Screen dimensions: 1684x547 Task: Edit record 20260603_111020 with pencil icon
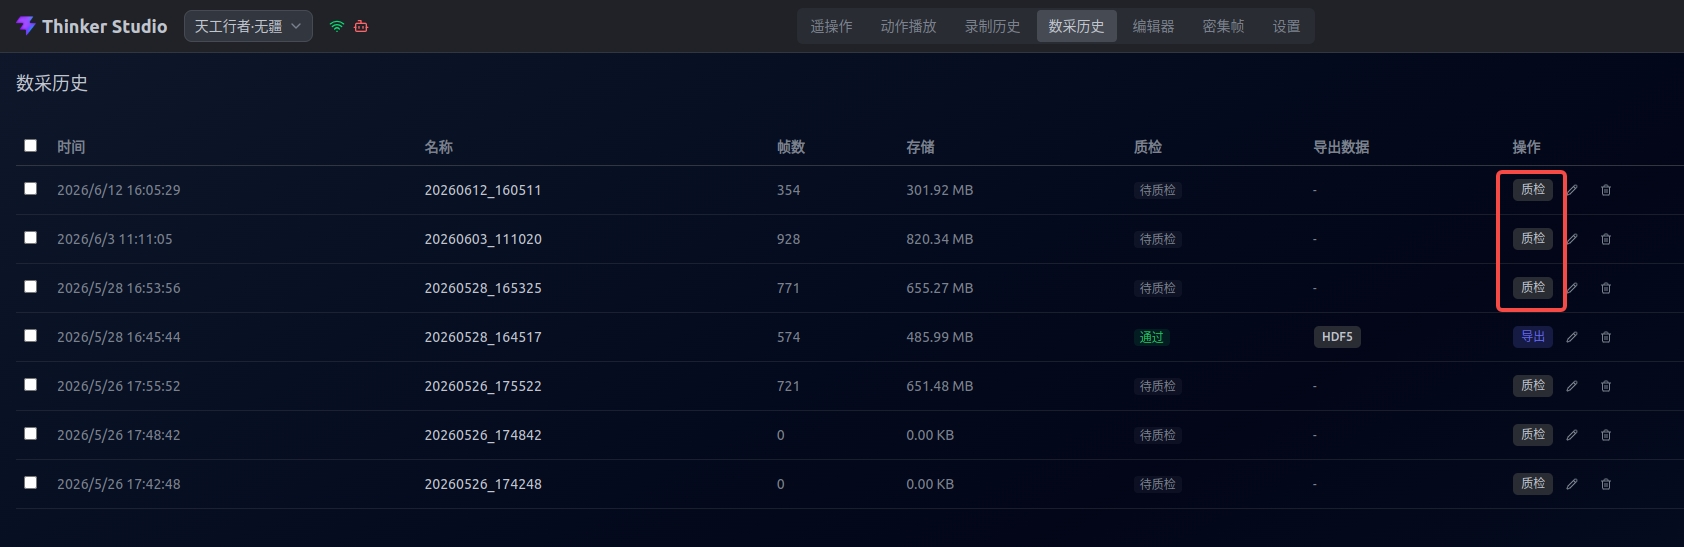pyautogui.click(x=1572, y=239)
